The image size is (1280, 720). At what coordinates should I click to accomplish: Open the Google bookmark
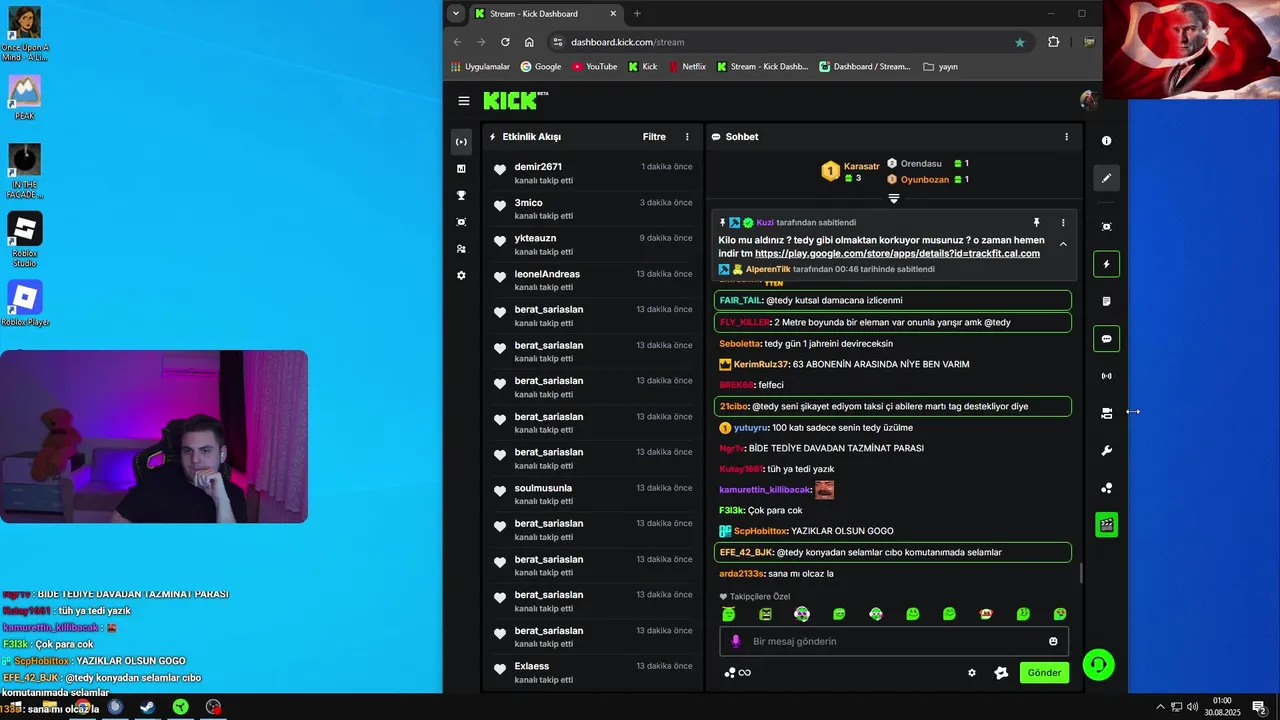[541, 67]
